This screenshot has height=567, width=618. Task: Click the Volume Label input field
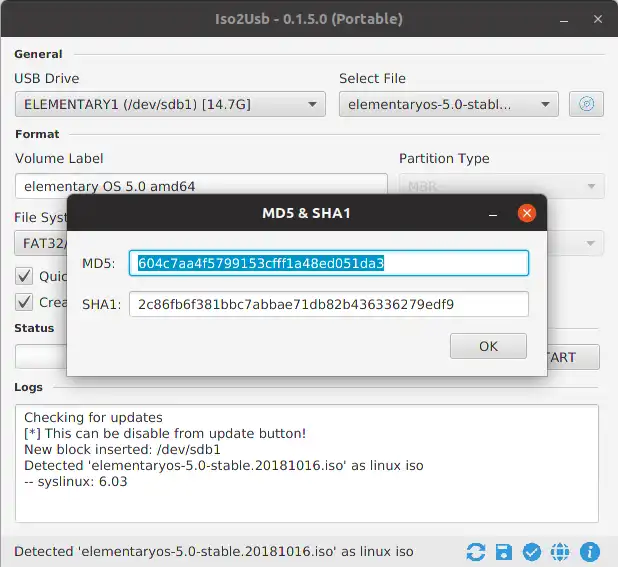click(x=201, y=186)
